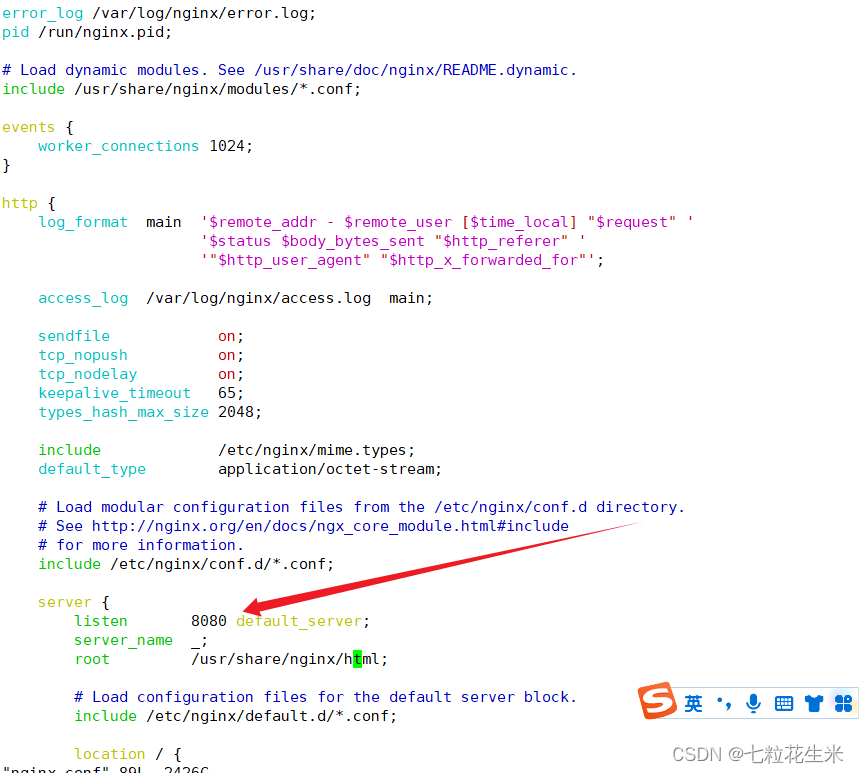
Task: Click the CSDN @七粒花生米 watermark link
Action: click(x=756, y=755)
